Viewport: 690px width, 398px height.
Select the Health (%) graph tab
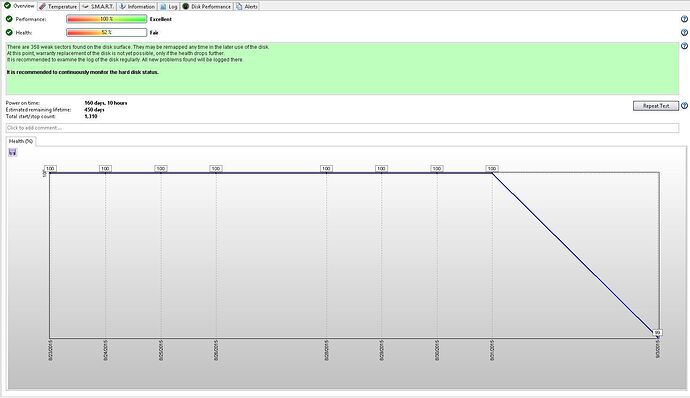click(x=21, y=141)
